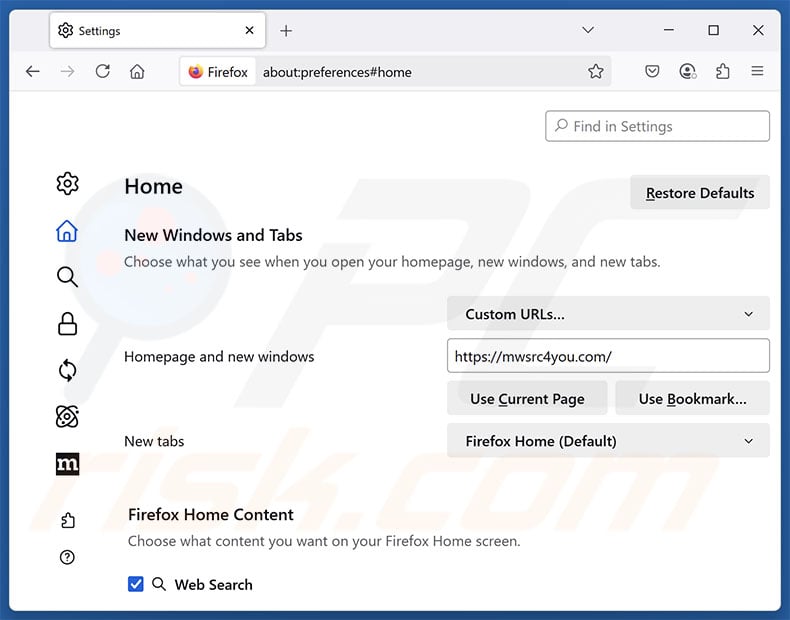Click the forward navigation arrow
This screenshot has width=790, height=620.
(x=68, y=72)
